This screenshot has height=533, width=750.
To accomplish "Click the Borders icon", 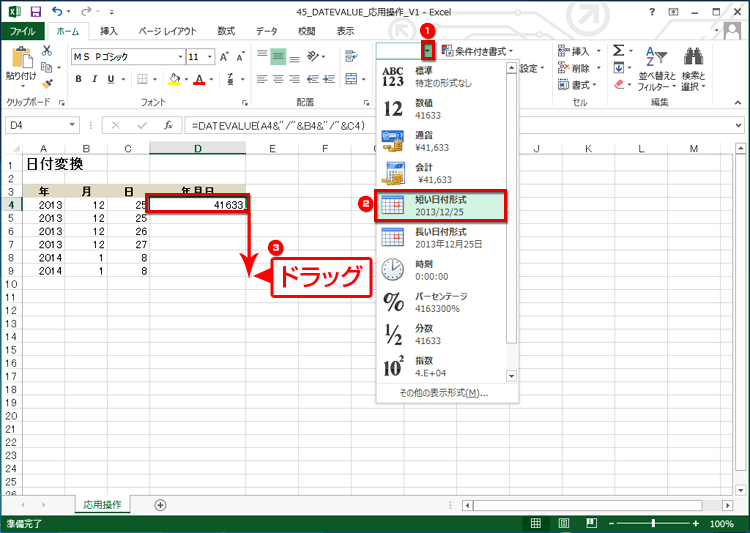I will tap(142, 79).
